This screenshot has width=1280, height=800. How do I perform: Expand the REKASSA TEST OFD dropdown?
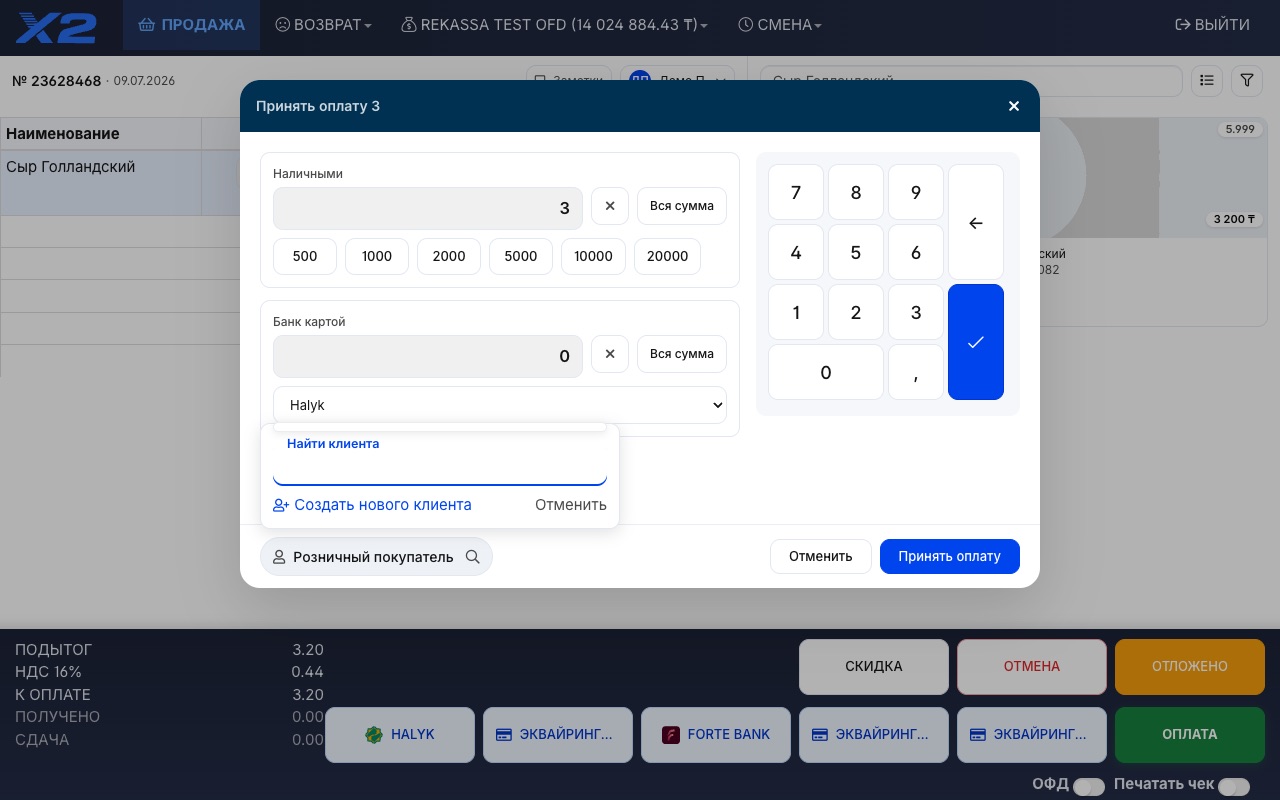[554, 25]
